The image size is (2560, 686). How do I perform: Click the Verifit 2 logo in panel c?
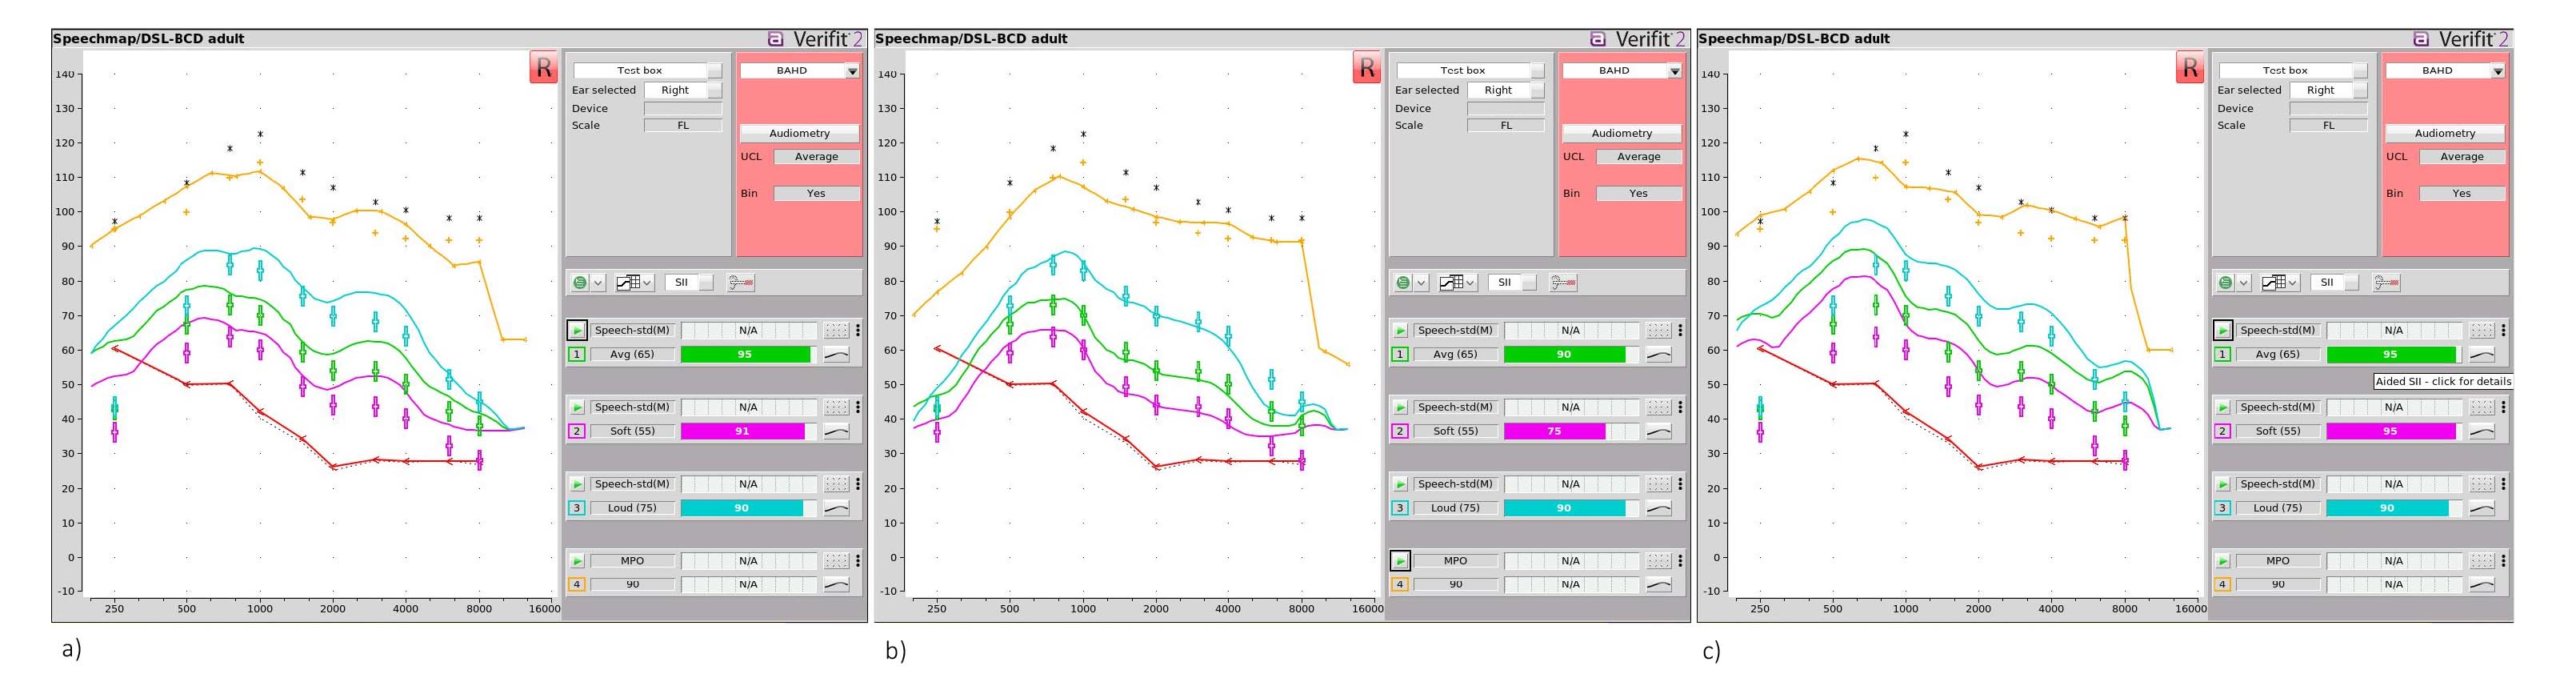(x=2461, y=39)
